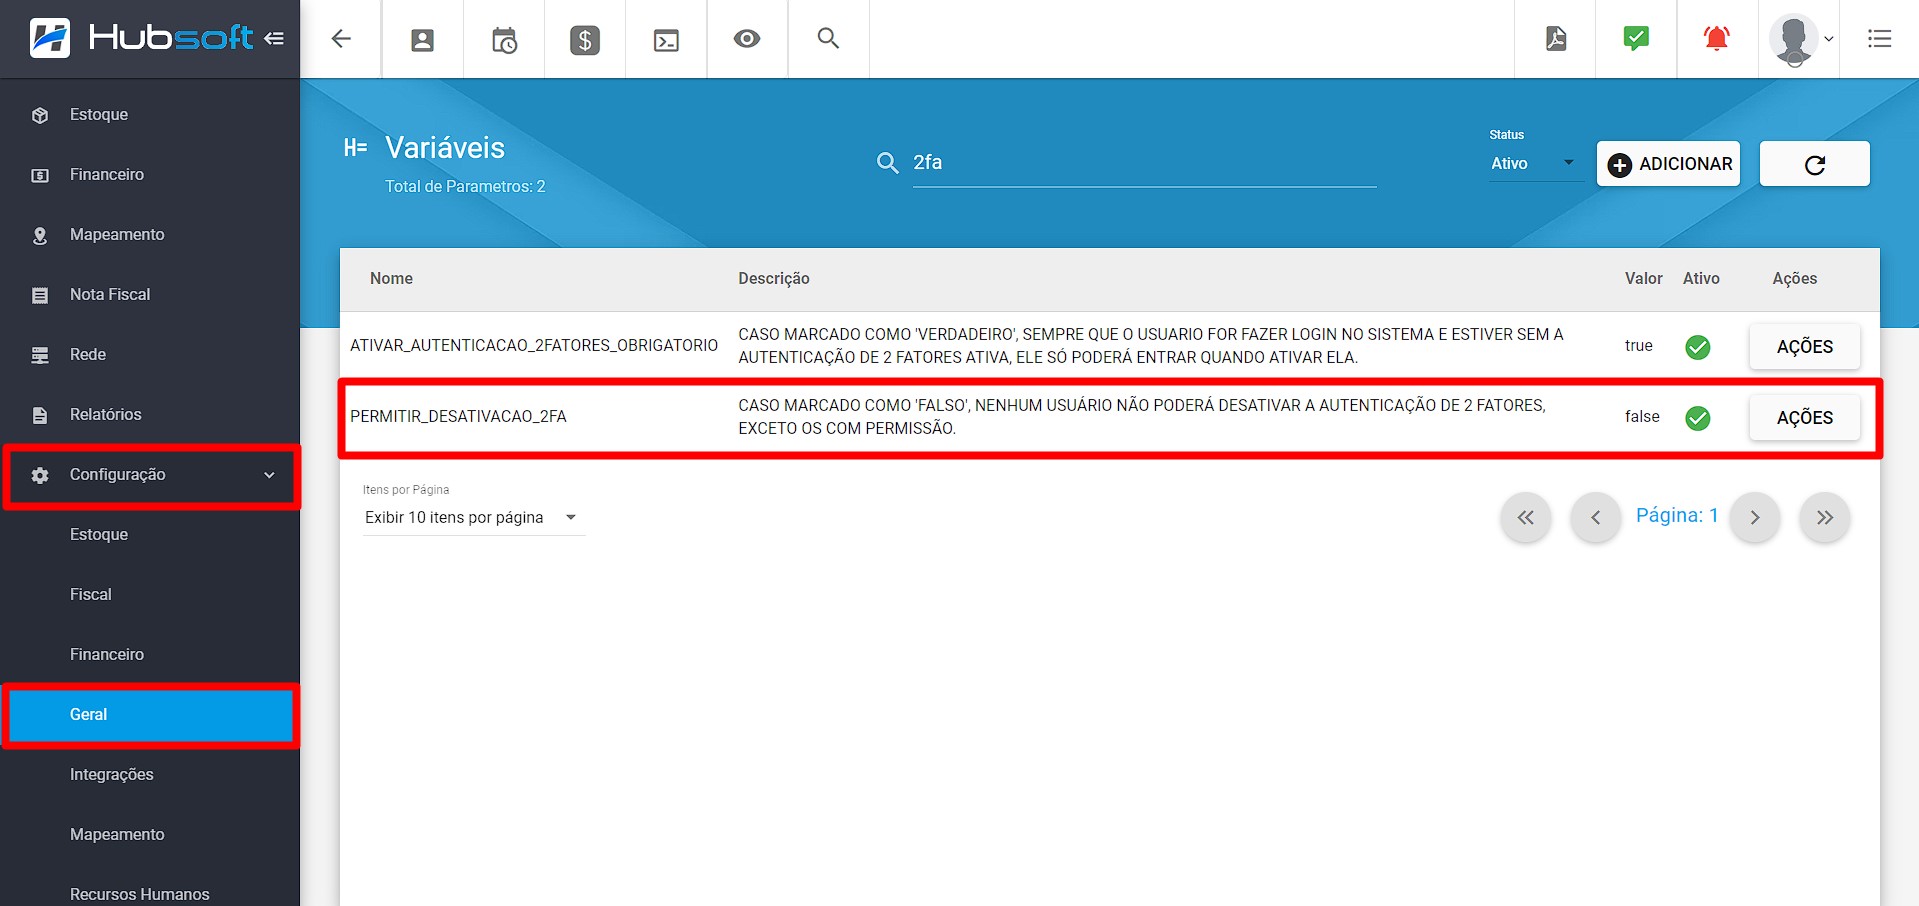Click the ATIVAR_AUTENTICACAO_2FATORES_OBRIGATORIO name cell
1919x906 pixels.
coord(534,346)
